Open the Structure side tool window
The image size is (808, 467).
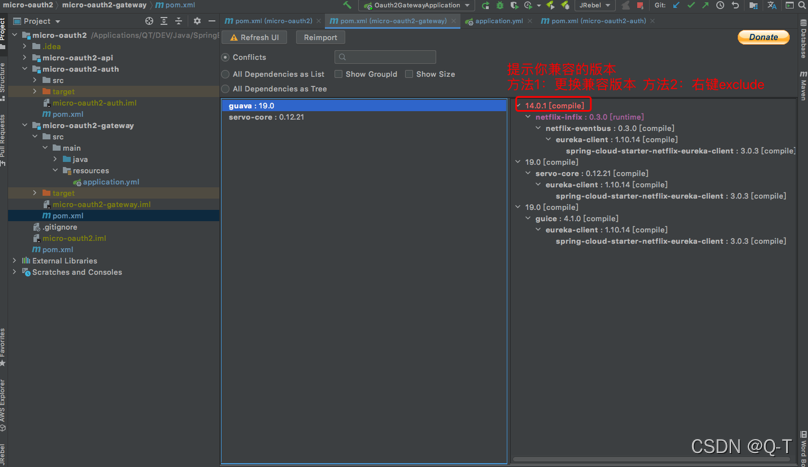click(3, 81)
